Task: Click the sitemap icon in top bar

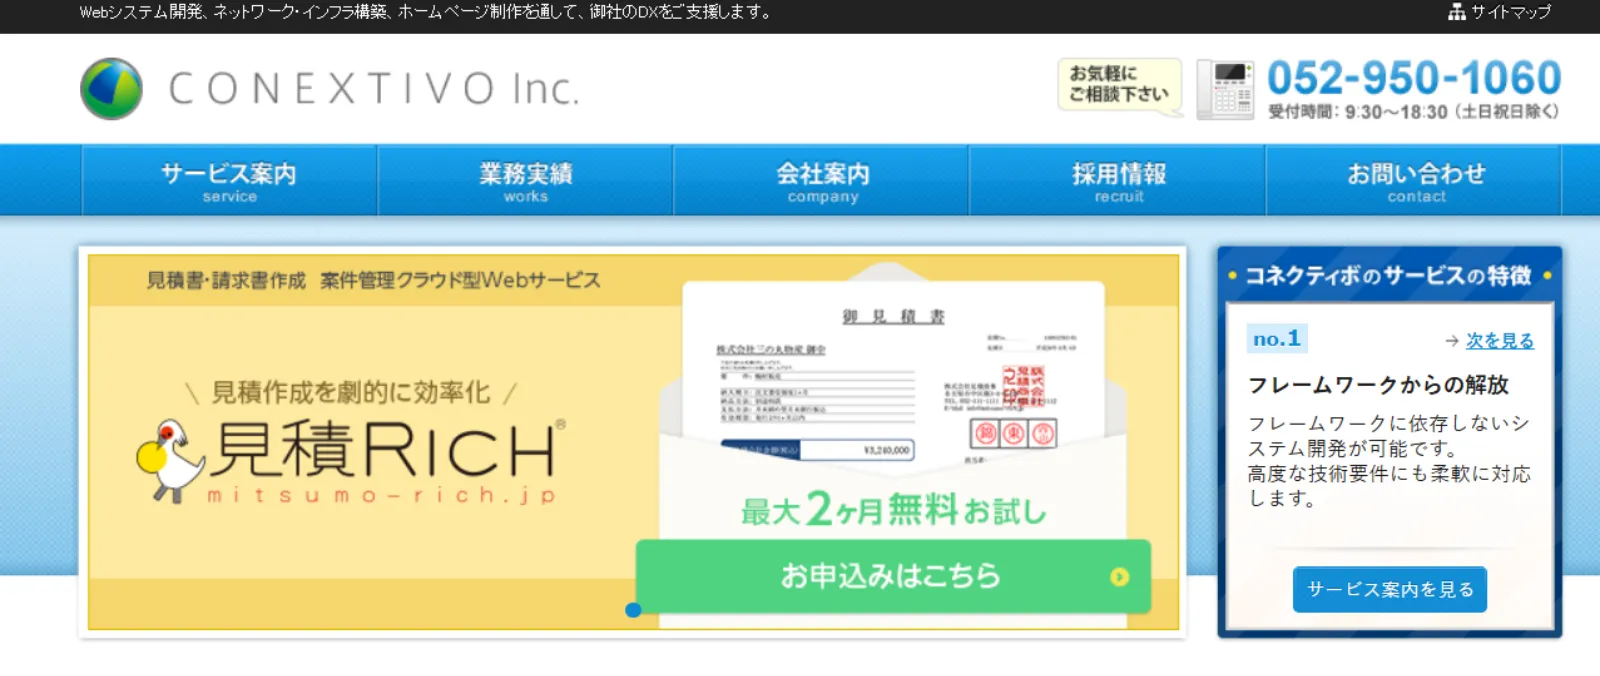Action: pyautogui.click(x=1456, y=12)
